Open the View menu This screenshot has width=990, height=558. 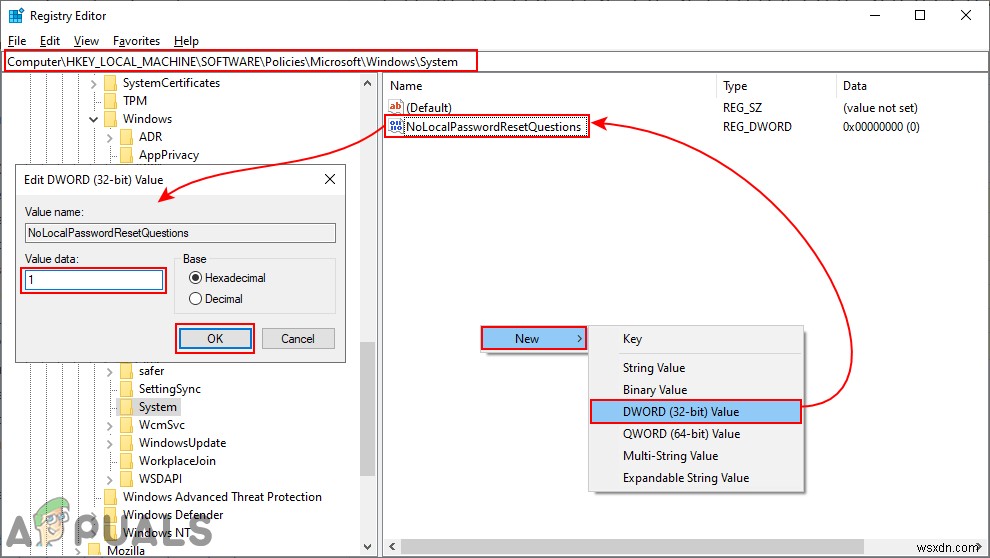[86, 41]
